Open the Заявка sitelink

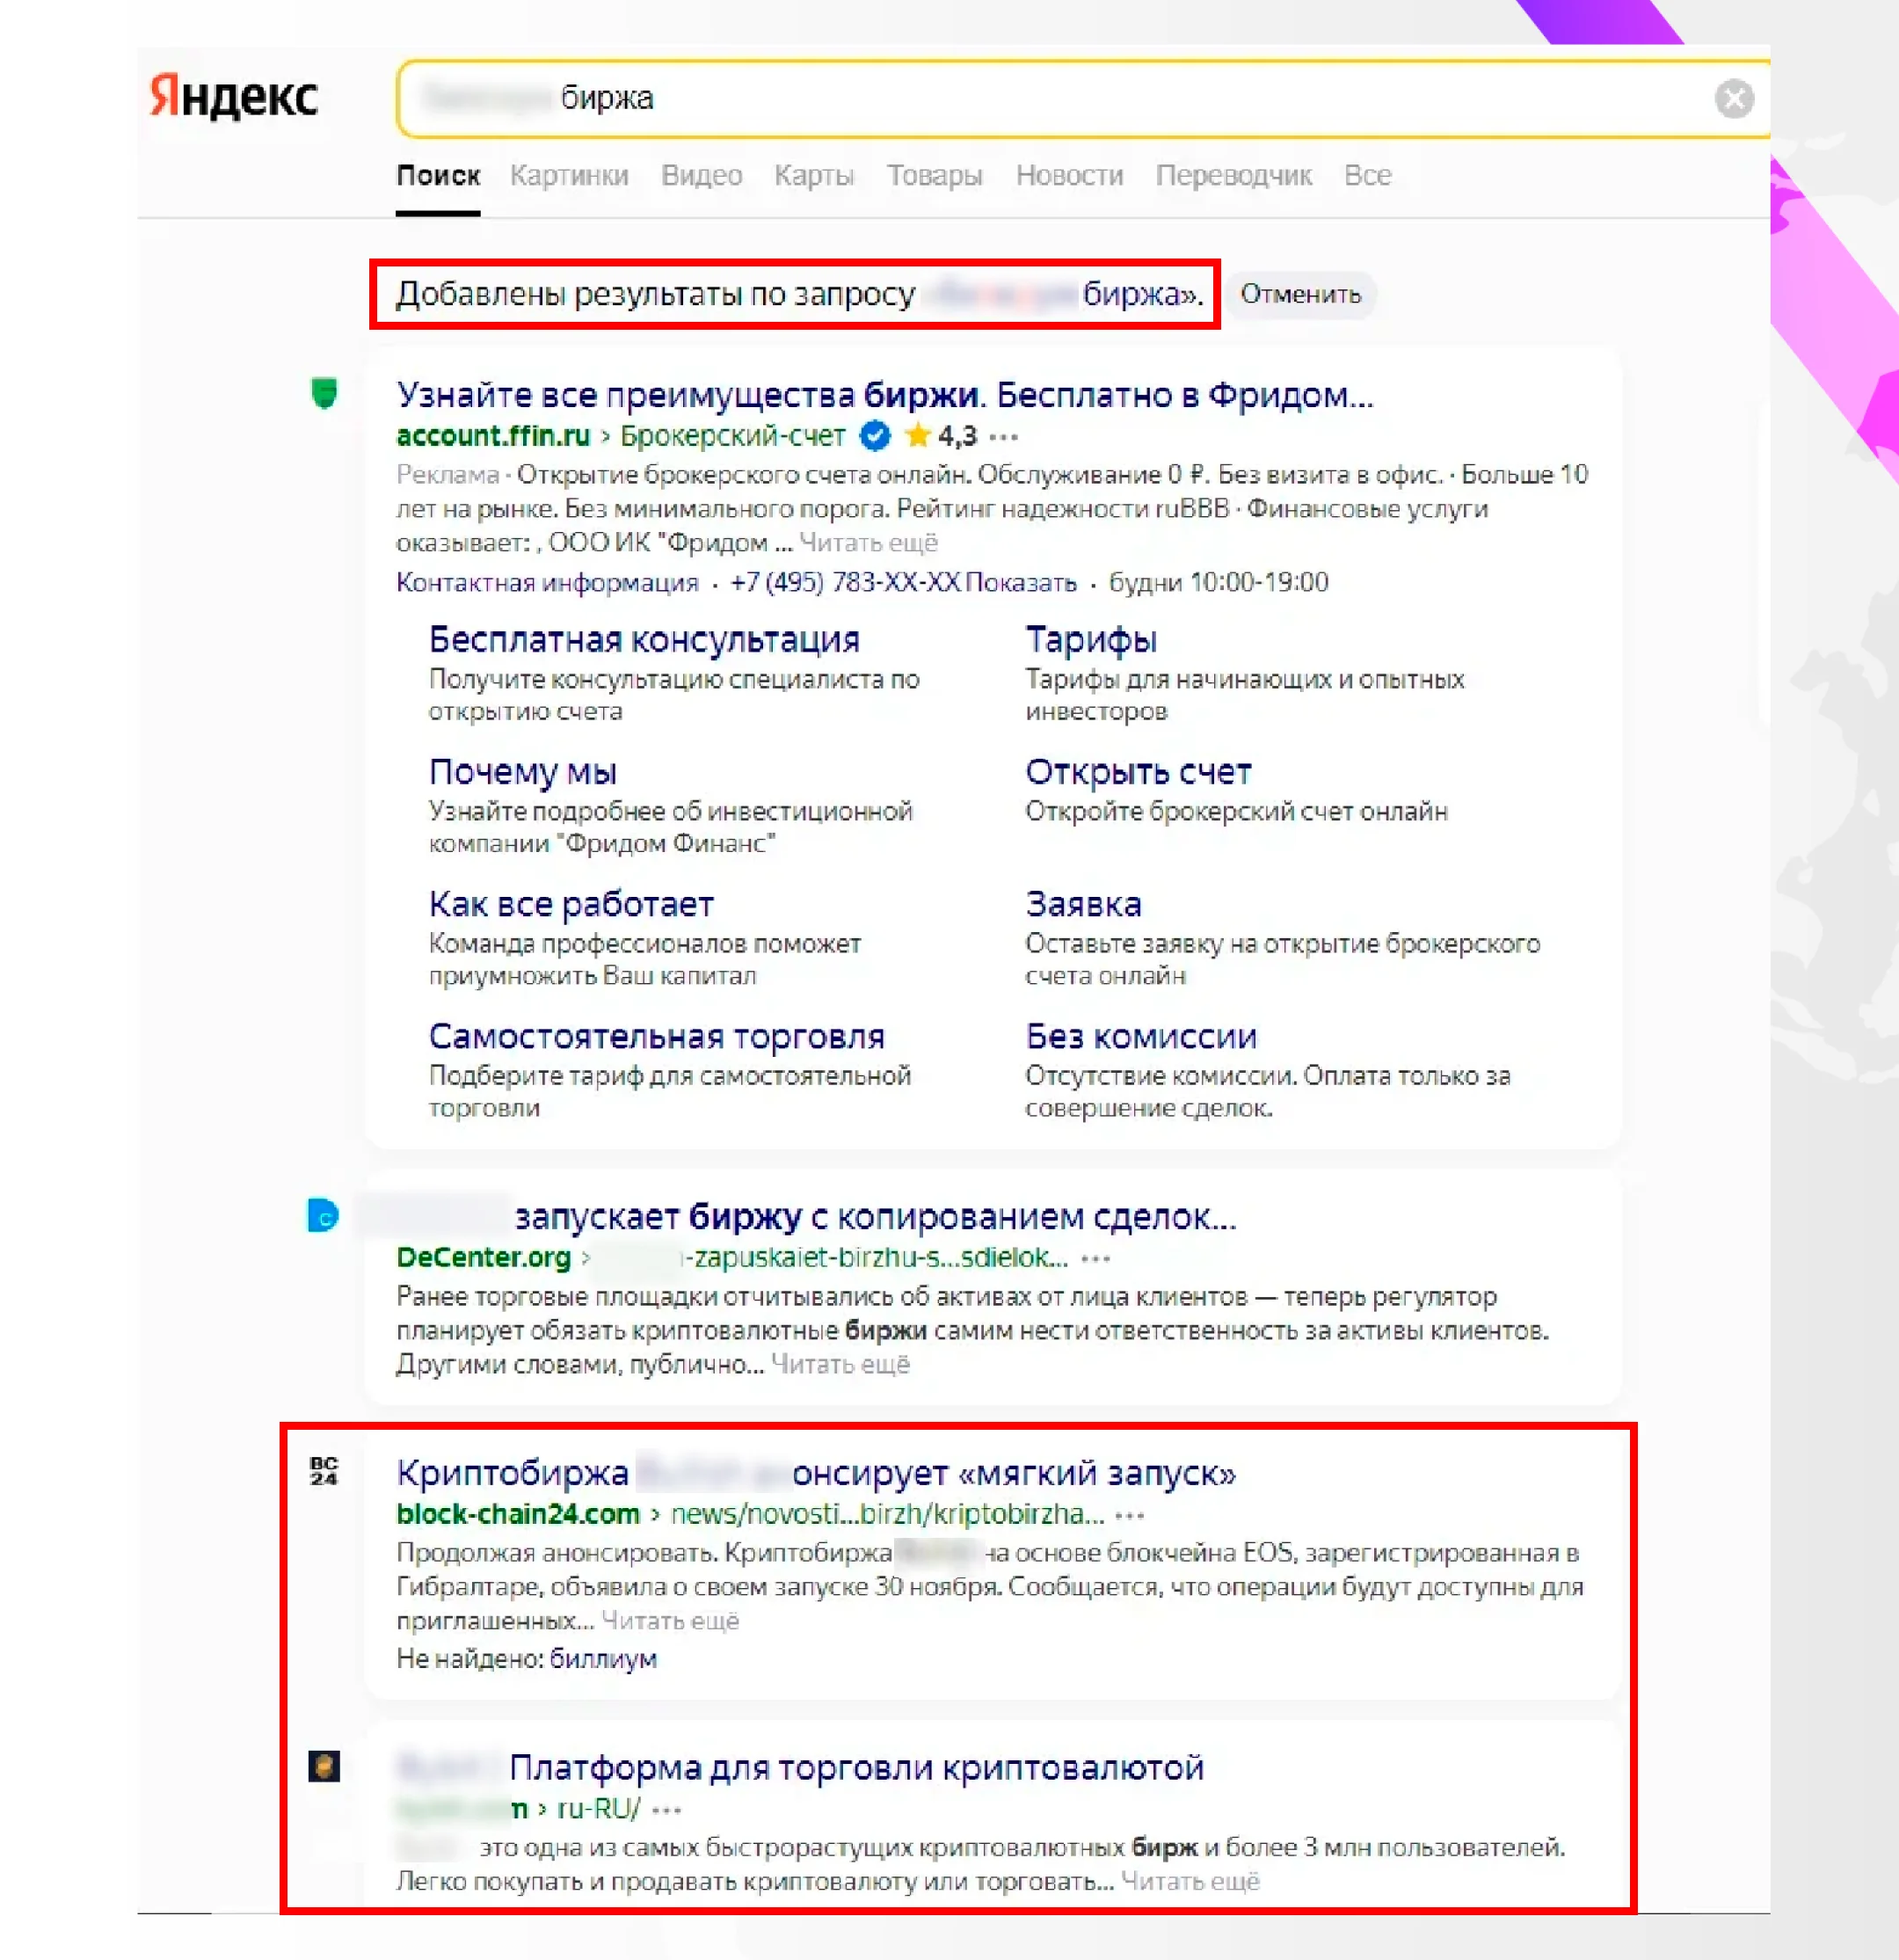1083,904
